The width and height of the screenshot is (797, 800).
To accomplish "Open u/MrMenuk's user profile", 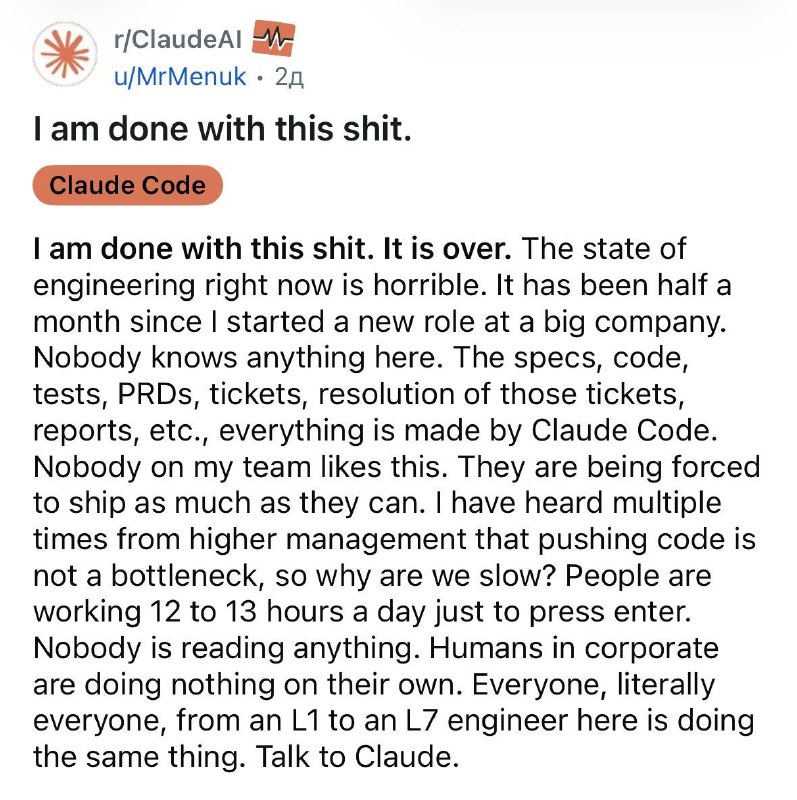I will (x=180, y=77).
